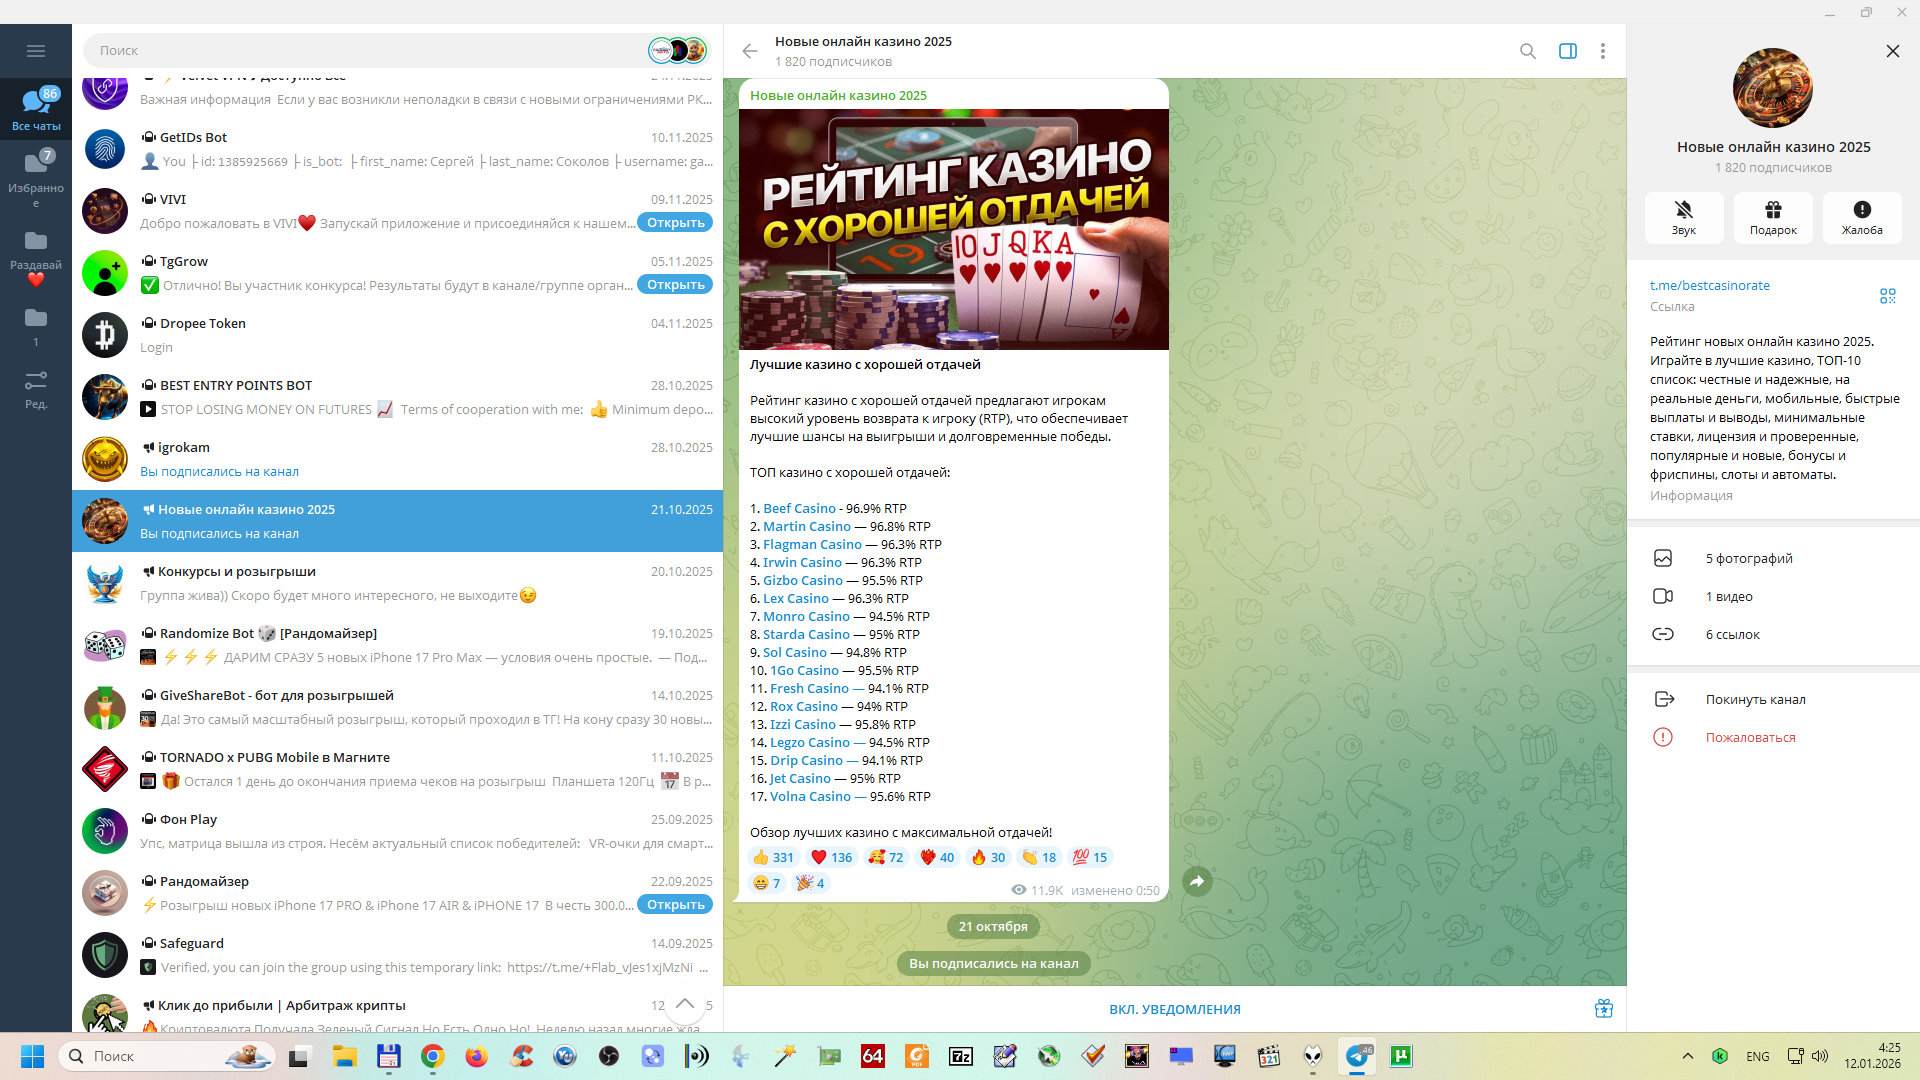Show QR code for channel link
Viewport: 1920px width, 1080px height.
(x=1887, y=296)
